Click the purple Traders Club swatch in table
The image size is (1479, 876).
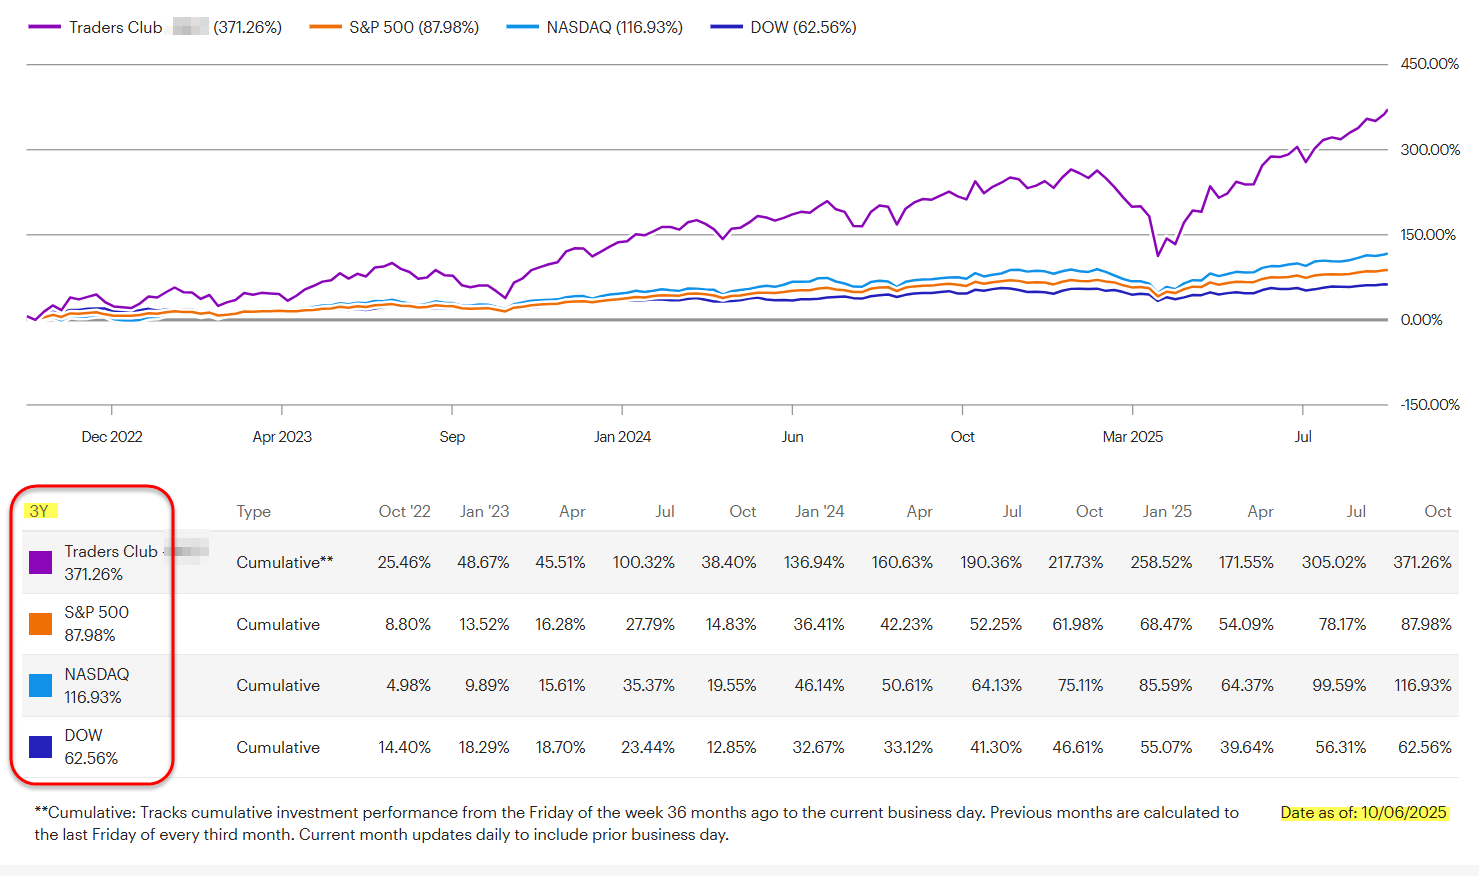[41, 562]
